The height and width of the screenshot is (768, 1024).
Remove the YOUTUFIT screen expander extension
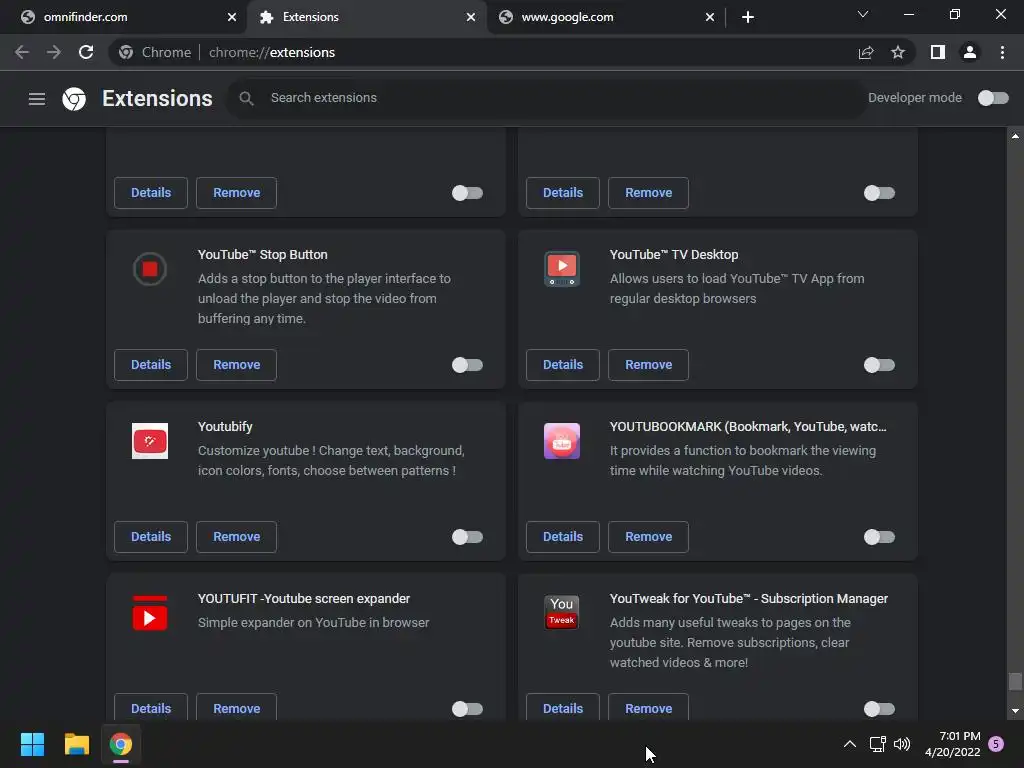pos(236,707)
